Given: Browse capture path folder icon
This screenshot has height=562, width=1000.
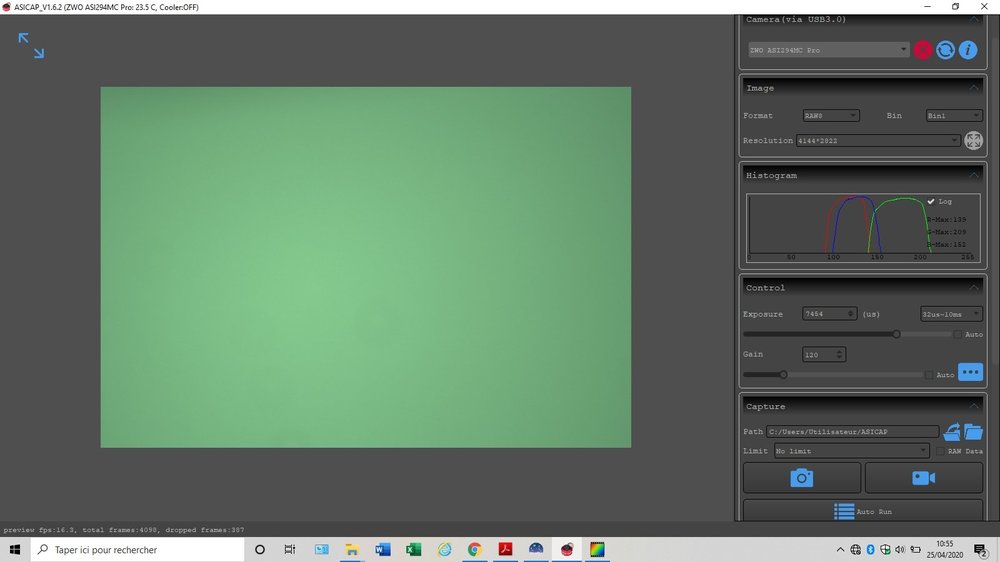Looking at the screenshot, I should tap(973, 432).
